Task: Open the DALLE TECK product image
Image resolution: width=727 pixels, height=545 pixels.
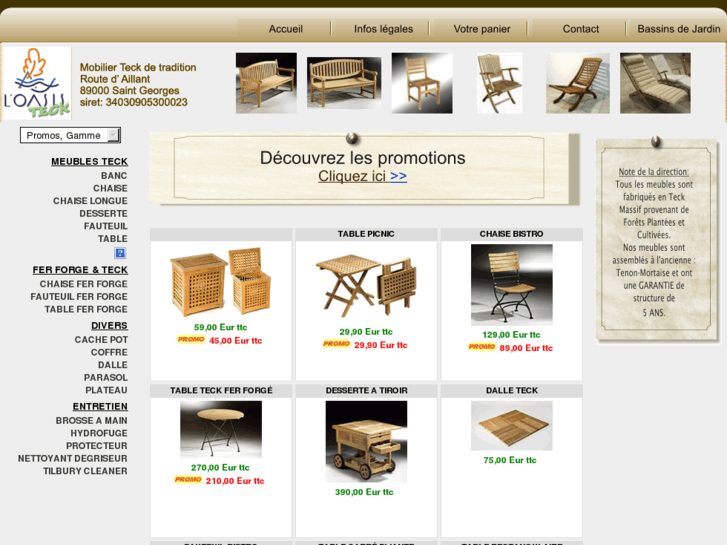Action: point(511,426)
